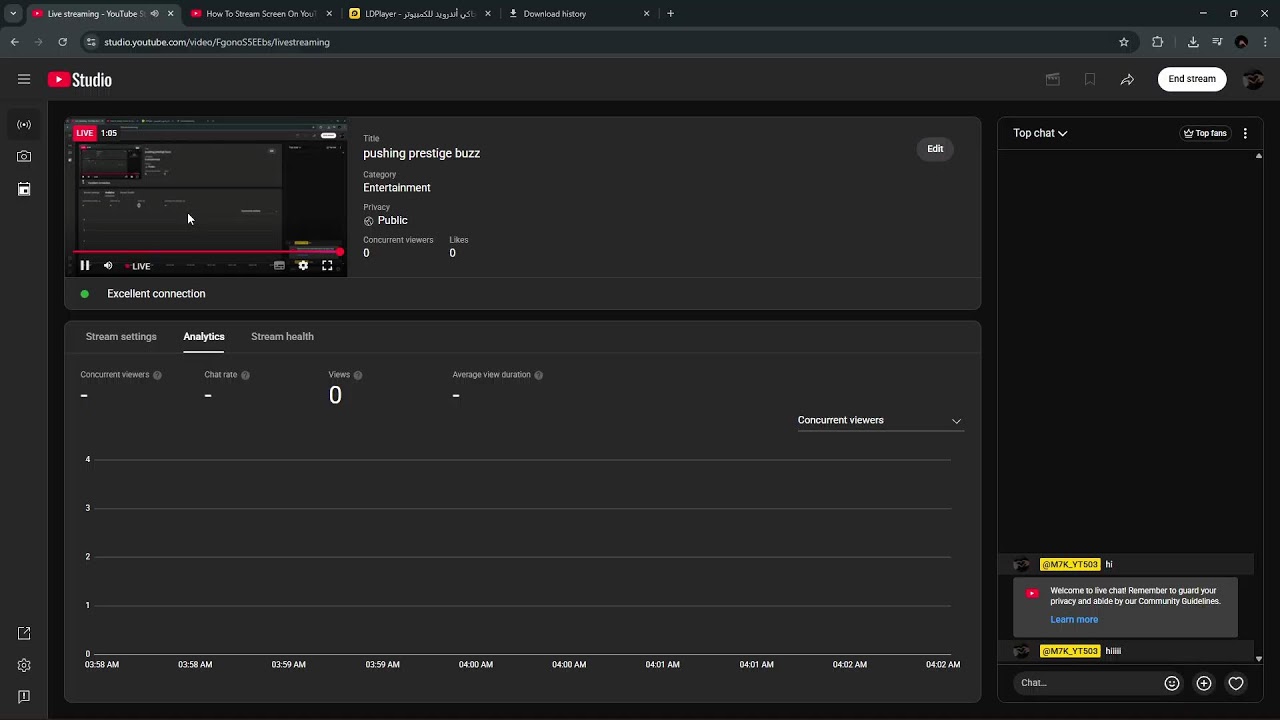The height and width of the screenshot is (720, 1280).
Task: End the live stream
Action: [x=1192, y=79]
